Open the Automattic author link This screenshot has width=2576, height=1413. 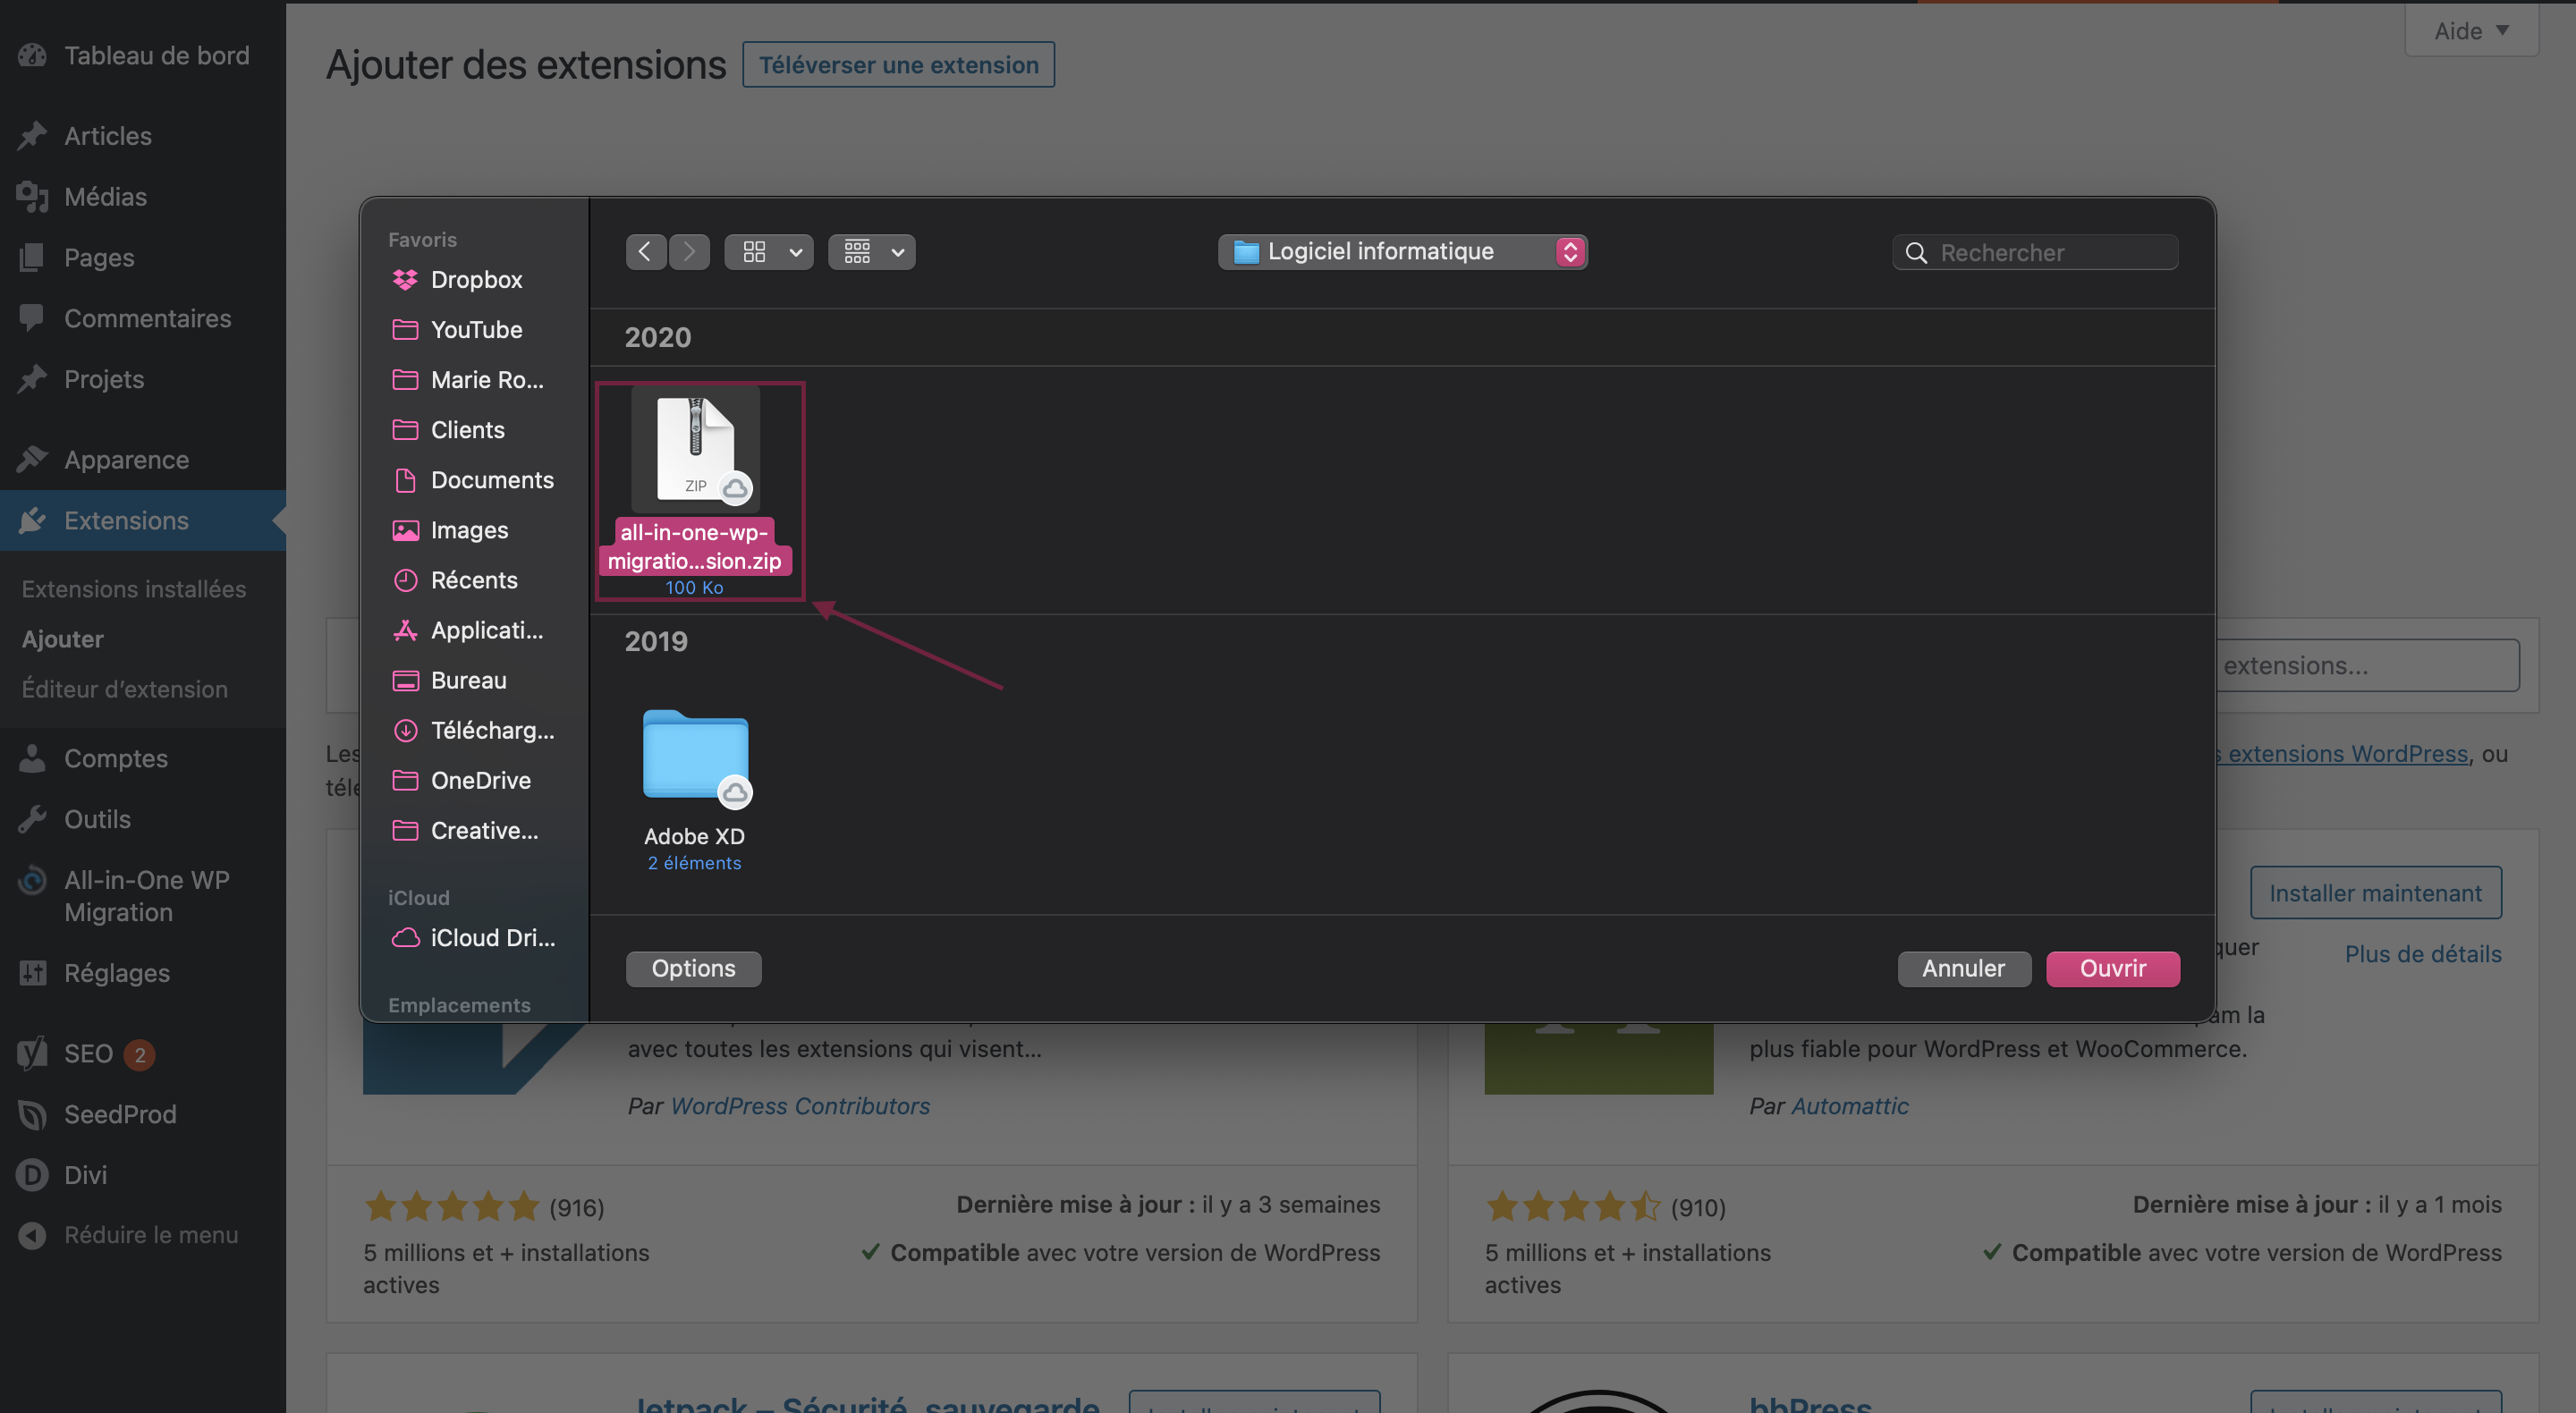click(x=1850, y=1106)
